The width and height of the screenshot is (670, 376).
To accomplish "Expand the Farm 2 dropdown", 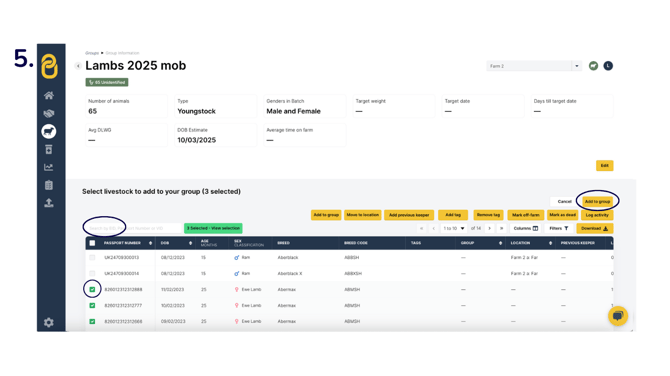I will point(576,66).
